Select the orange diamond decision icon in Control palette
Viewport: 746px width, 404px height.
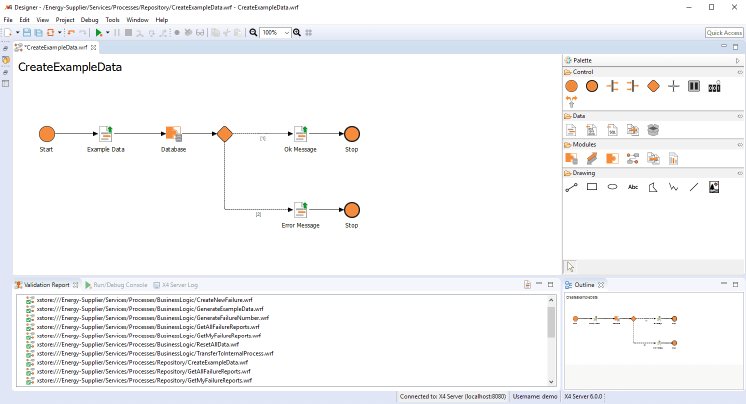tap(653, 87)
